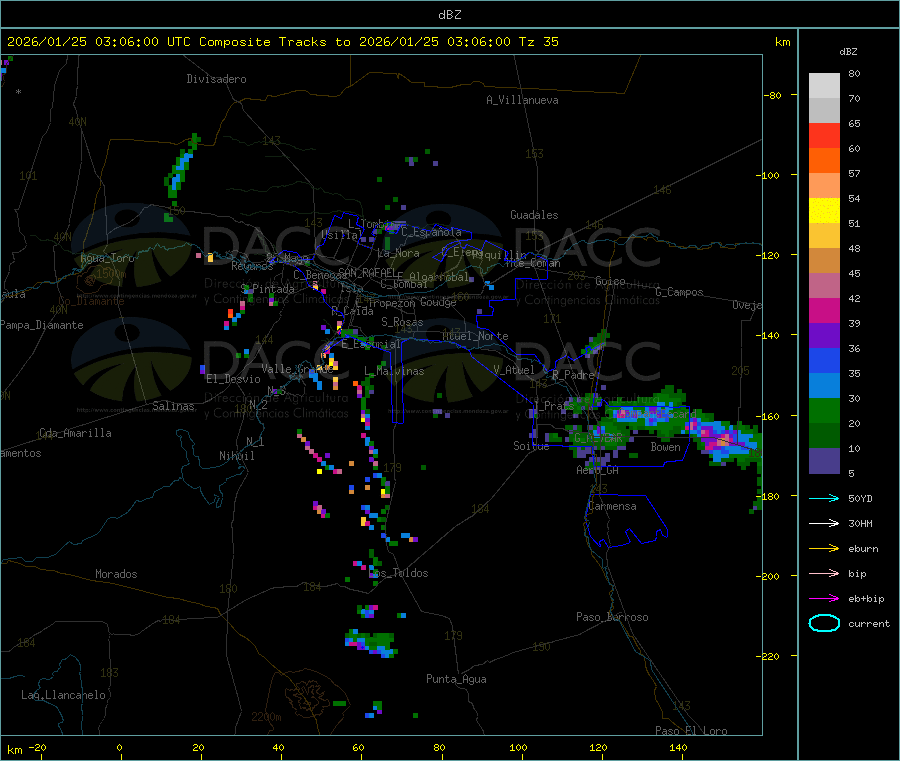
Task: Click the SAN_RAFAEL city label
Action: pos(366,272)
